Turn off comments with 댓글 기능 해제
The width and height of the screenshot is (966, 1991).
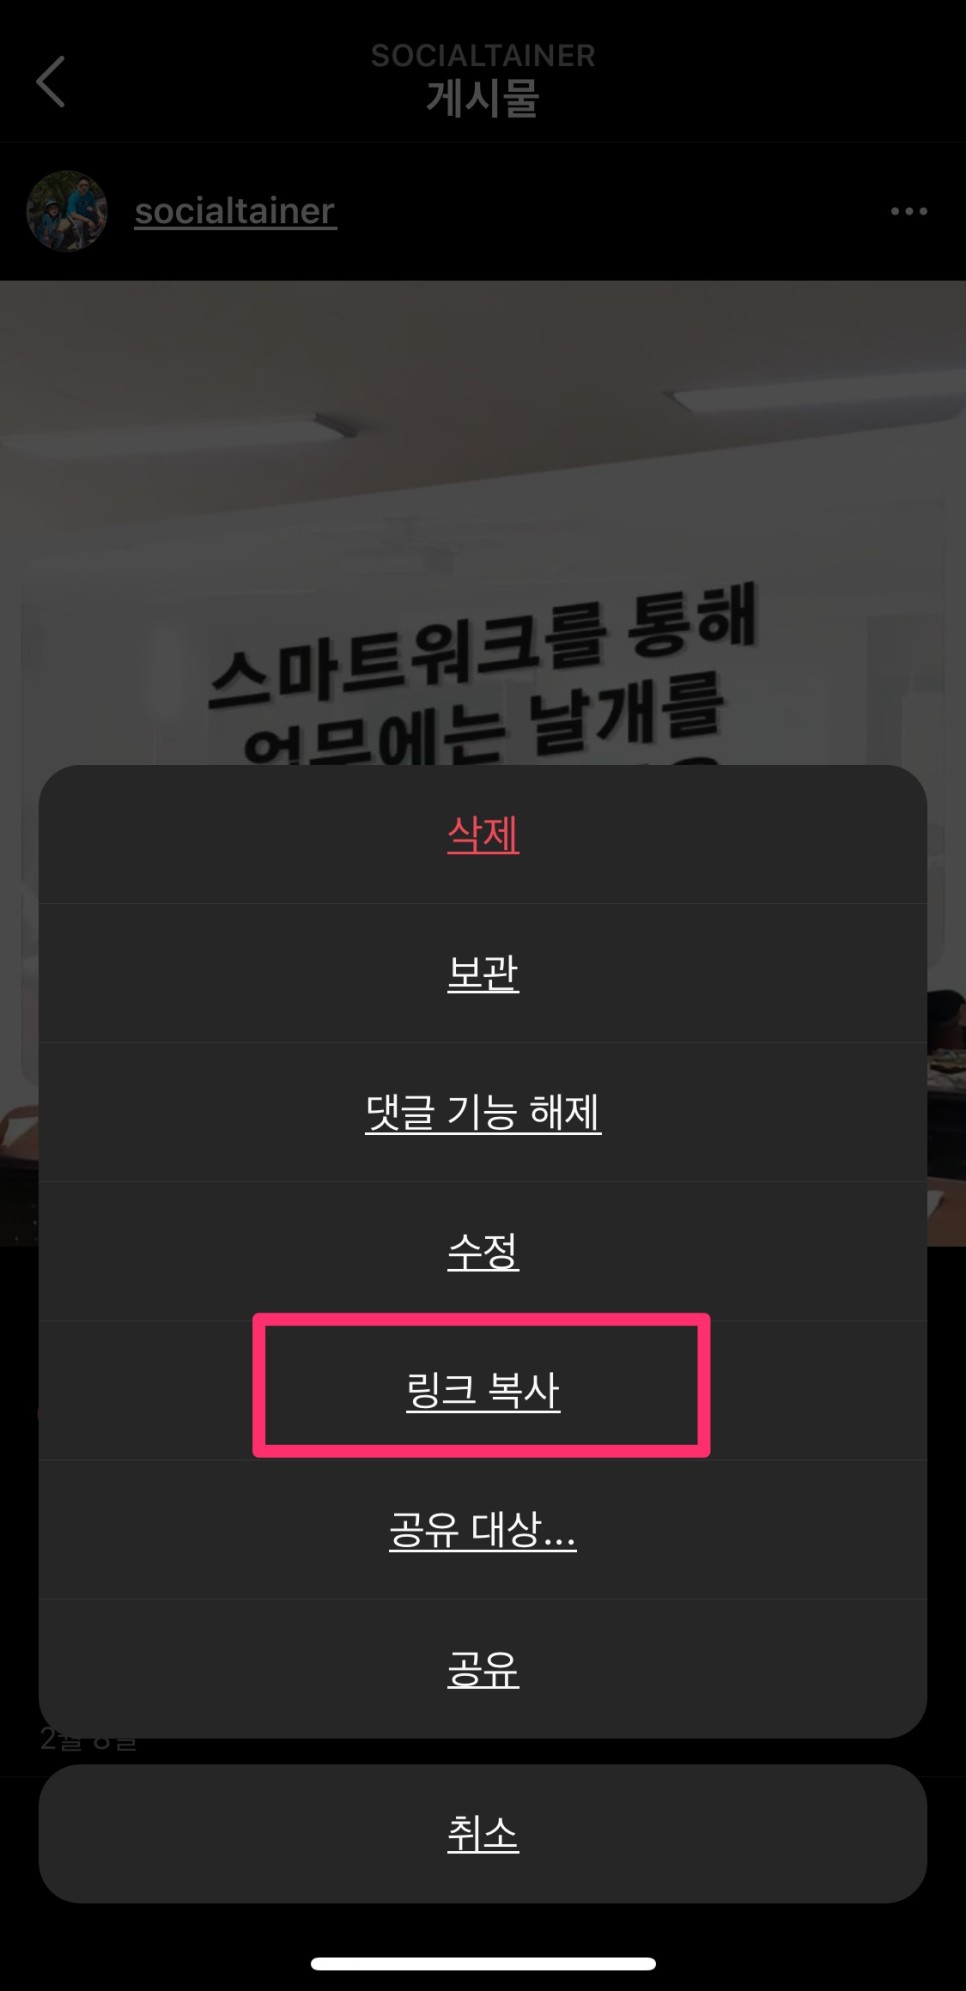pos(483,1112)
